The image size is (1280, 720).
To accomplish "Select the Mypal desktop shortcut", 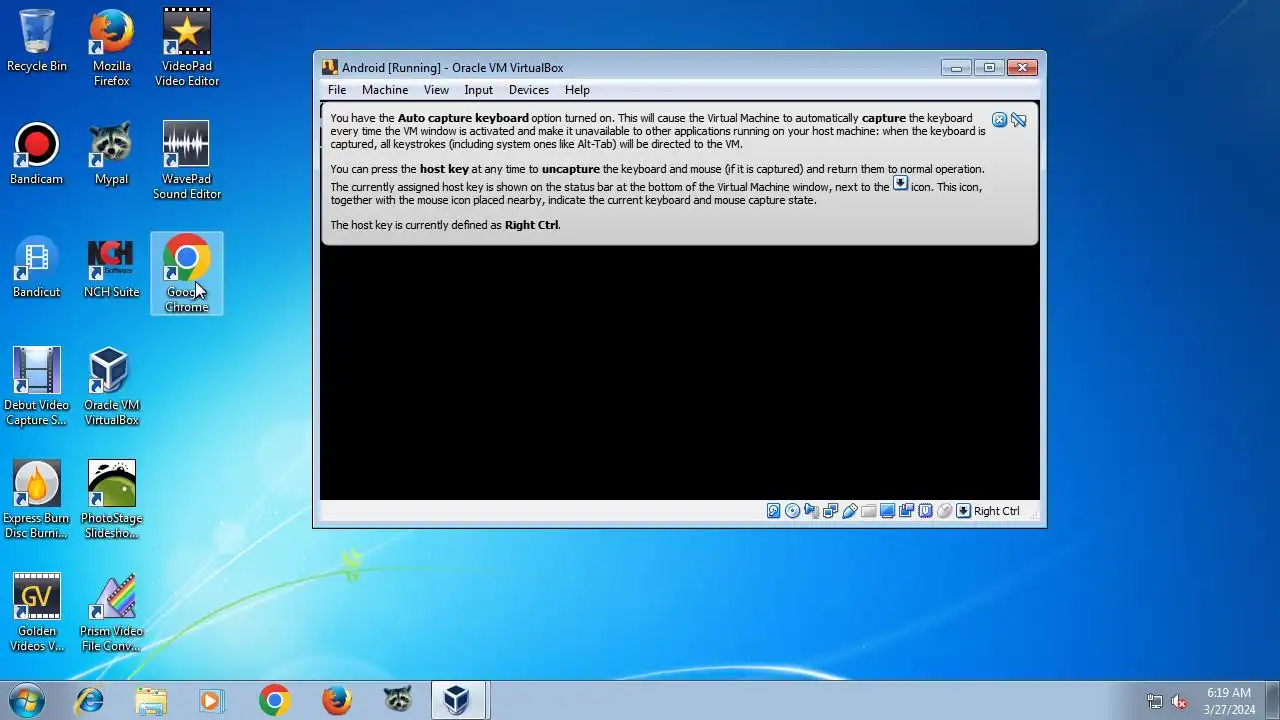I will coord(112,155).
